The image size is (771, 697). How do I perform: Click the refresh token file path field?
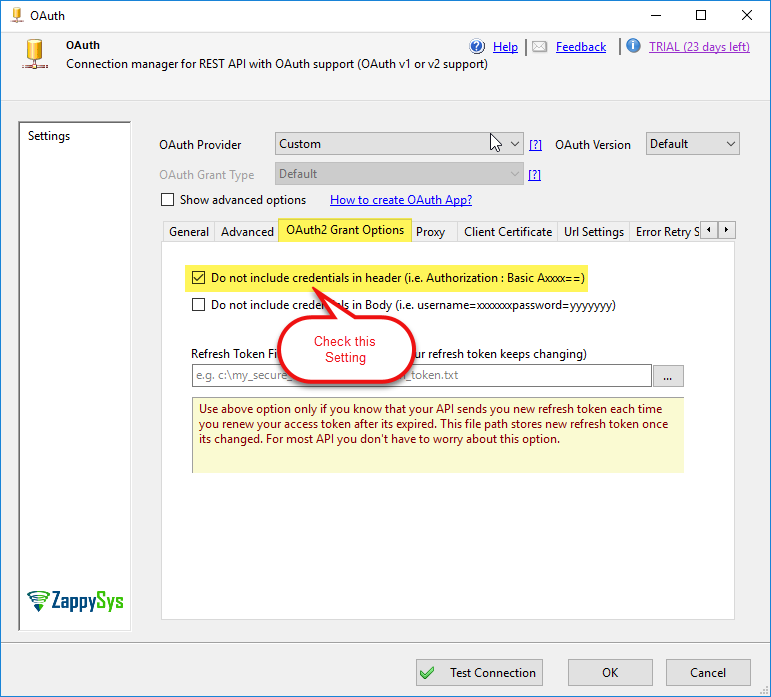coord(420,376)
